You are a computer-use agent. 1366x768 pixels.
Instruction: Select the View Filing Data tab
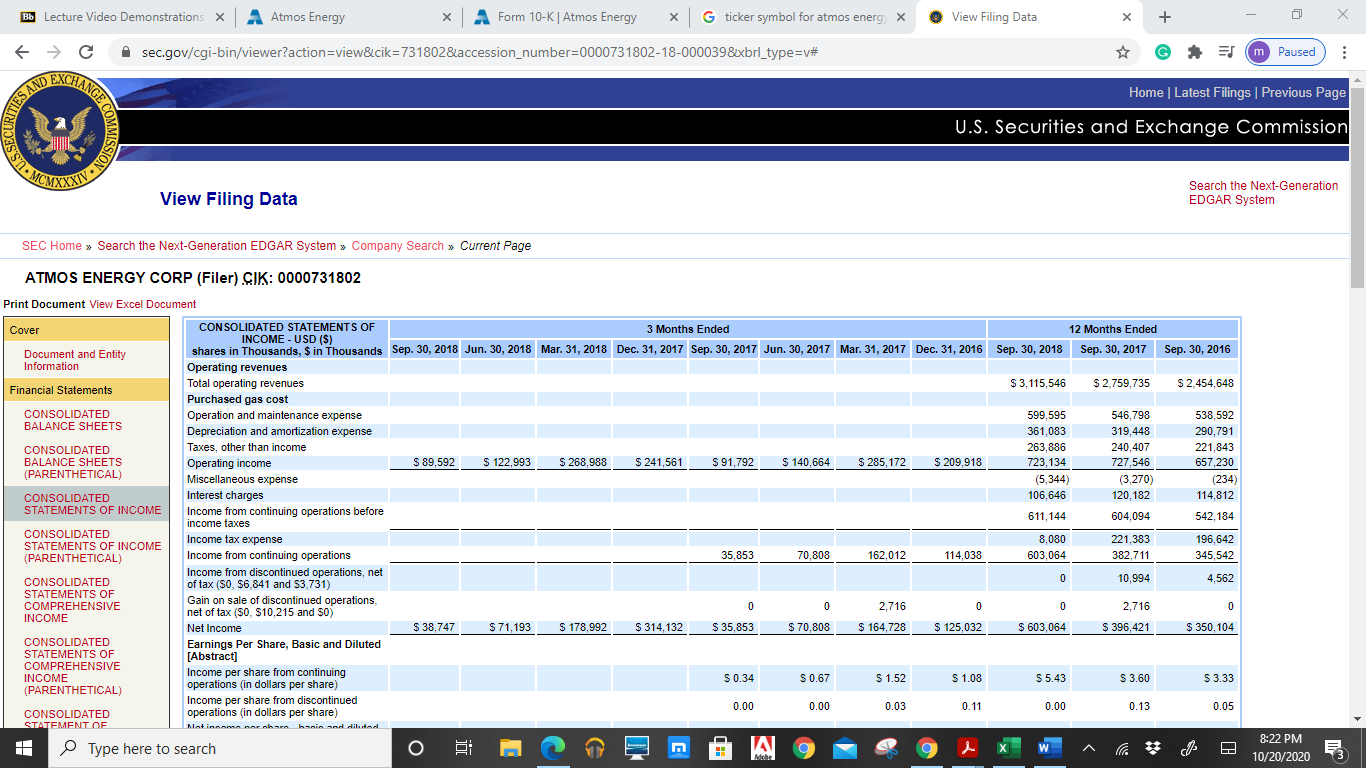[x=998, y=17]
